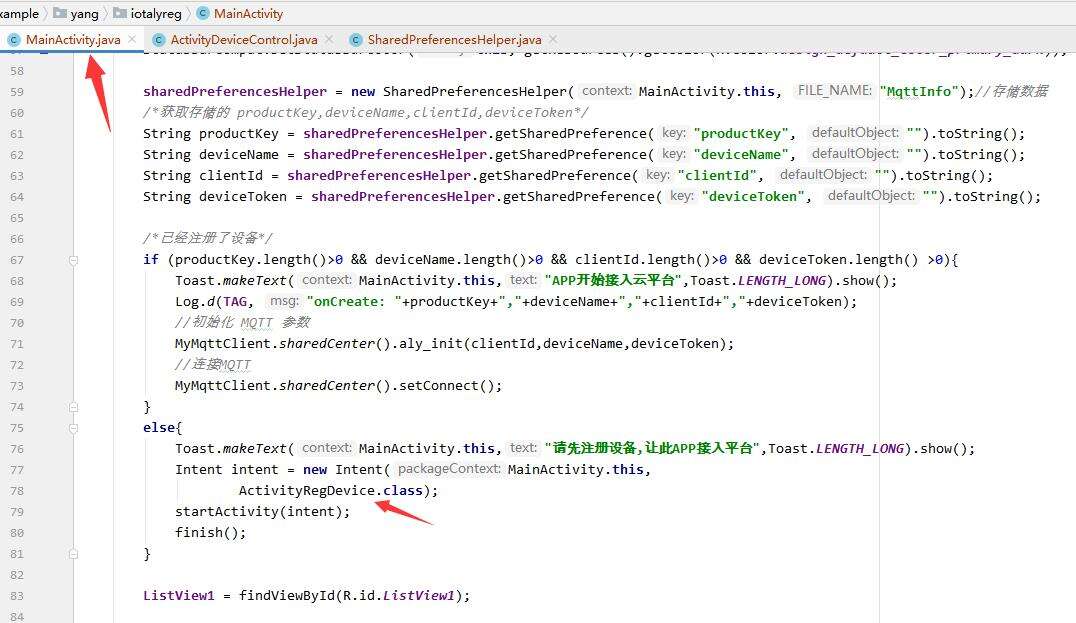Click the fold end marker at line 81
The image size is (1076, 623).
(x=74, y=554)
